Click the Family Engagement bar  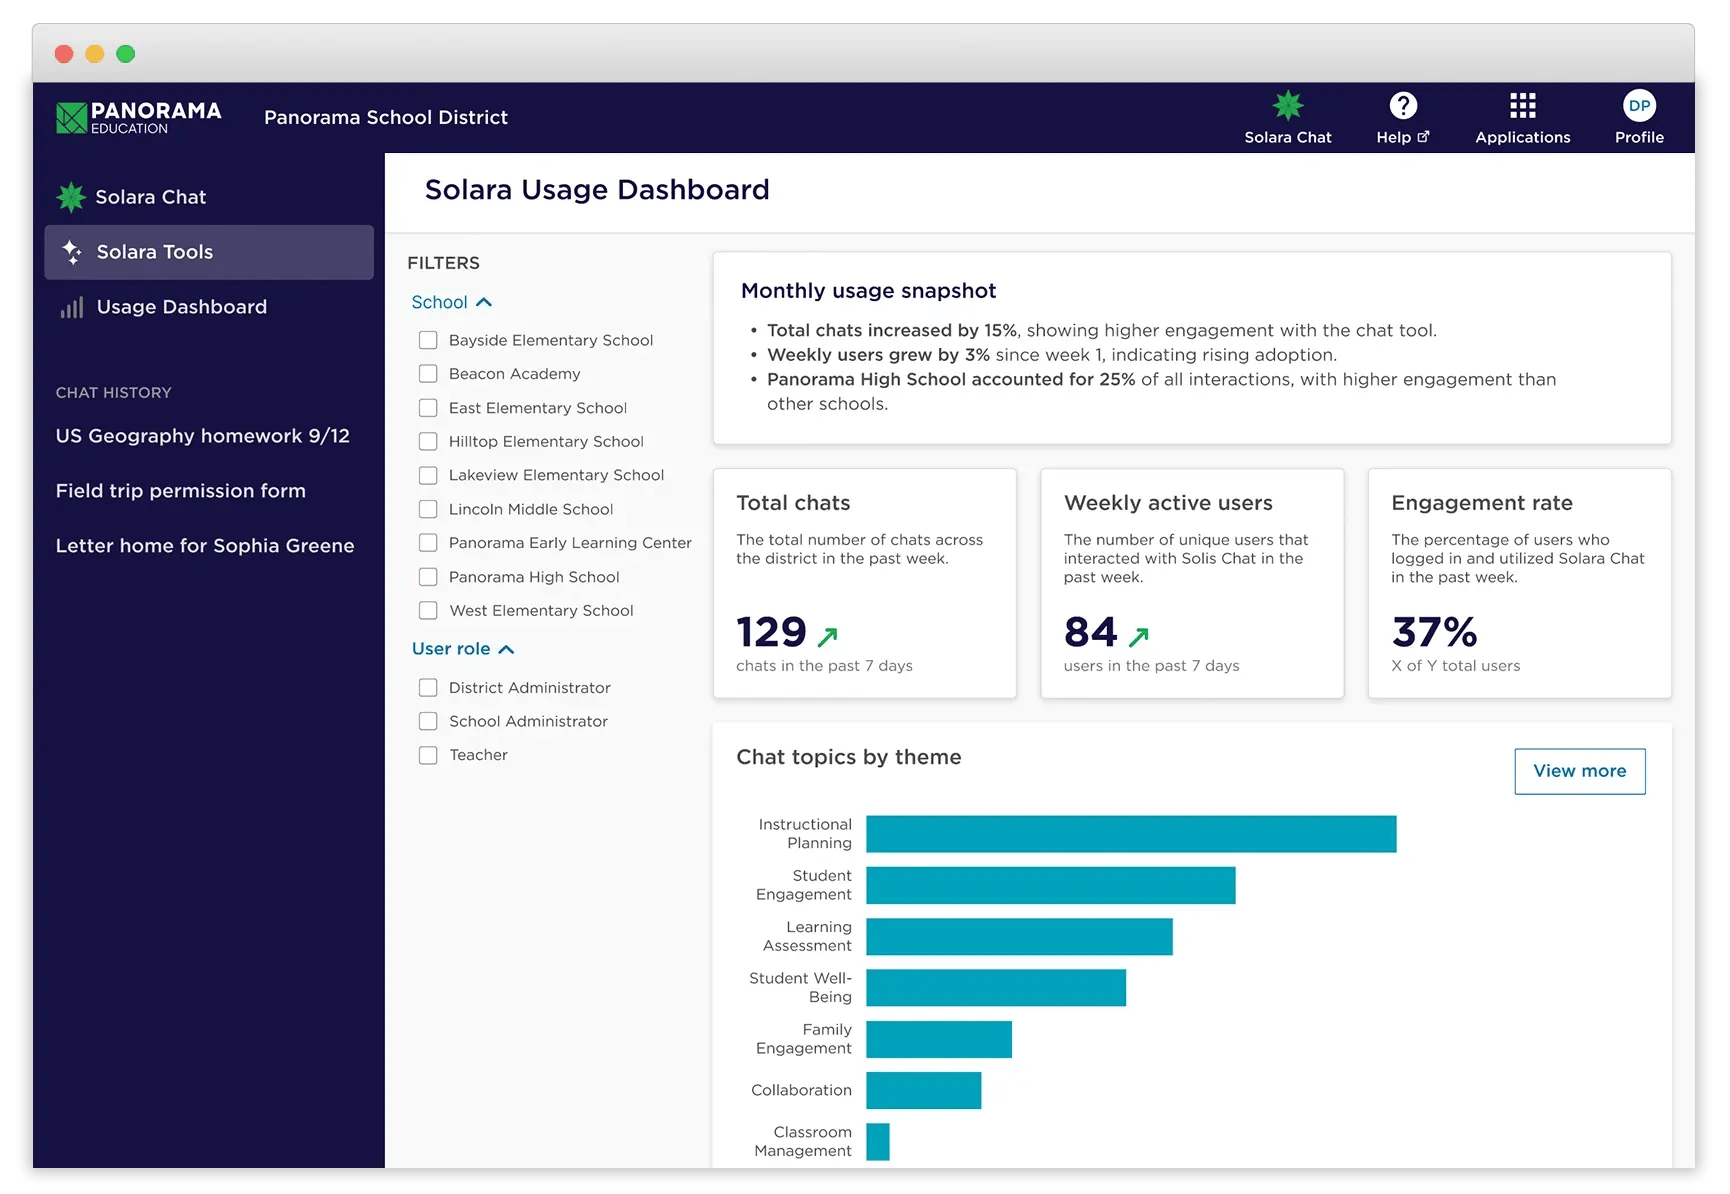pos(939,1039)
